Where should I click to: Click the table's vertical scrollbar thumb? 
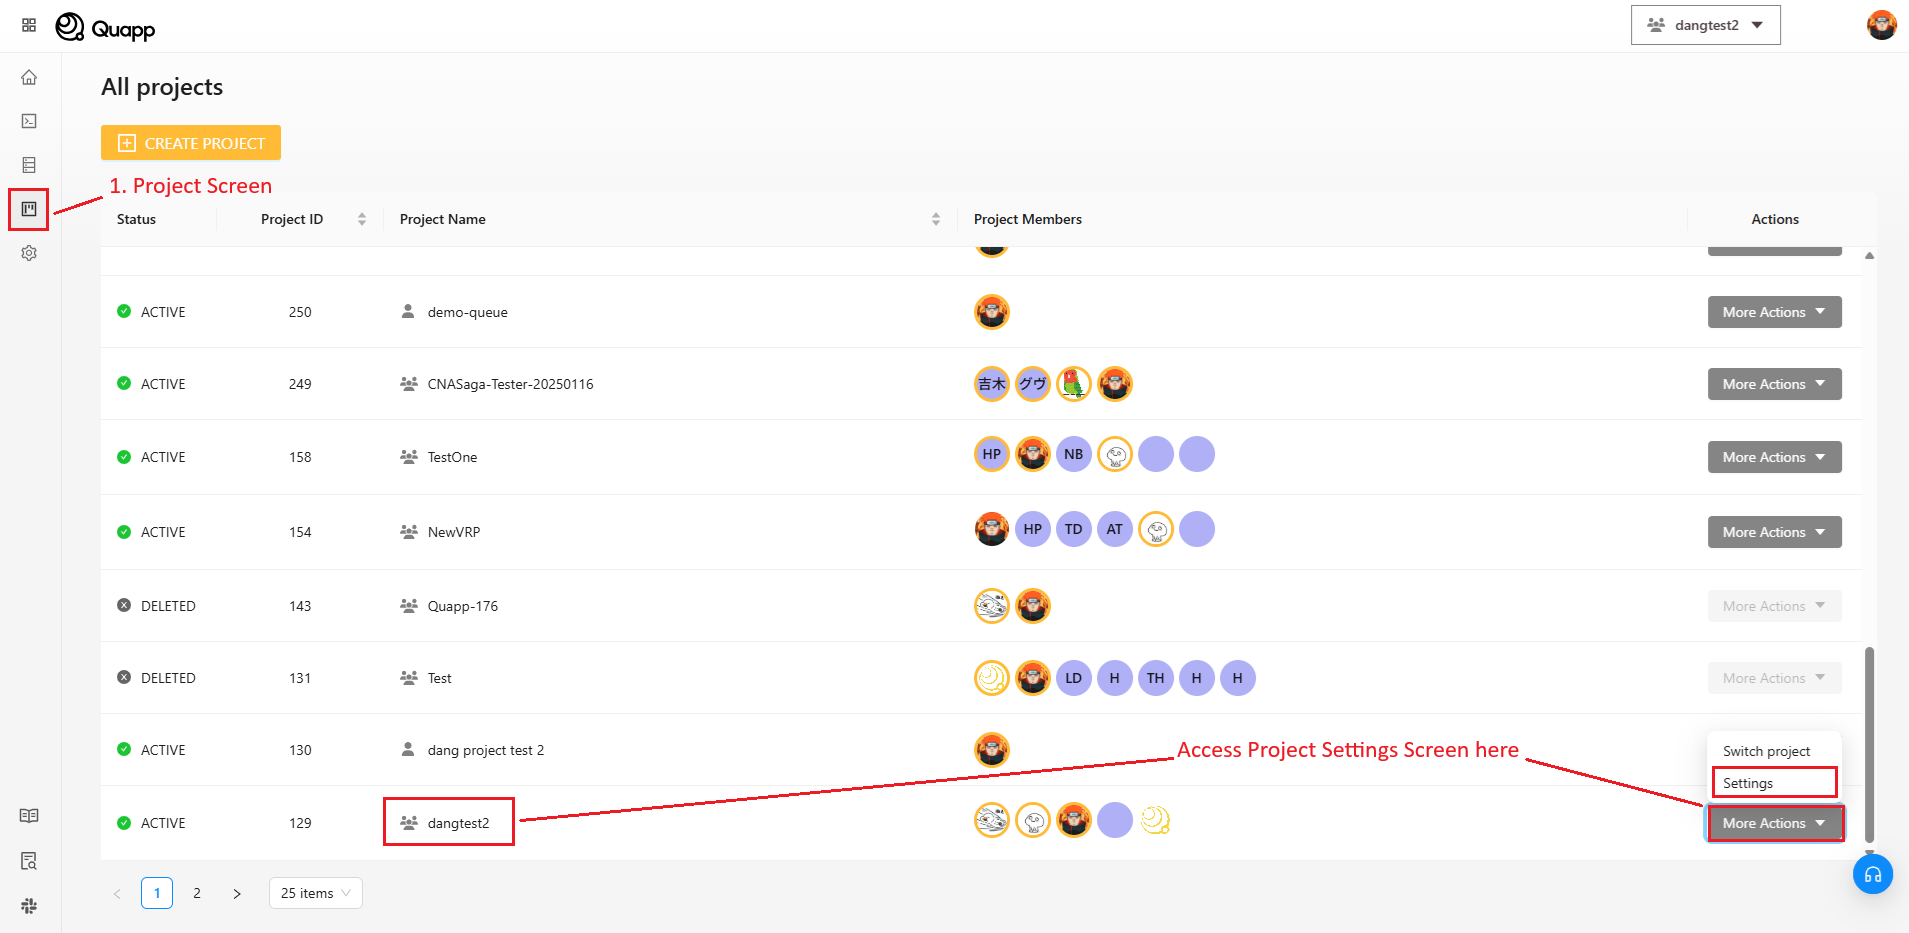(1869, 744)
